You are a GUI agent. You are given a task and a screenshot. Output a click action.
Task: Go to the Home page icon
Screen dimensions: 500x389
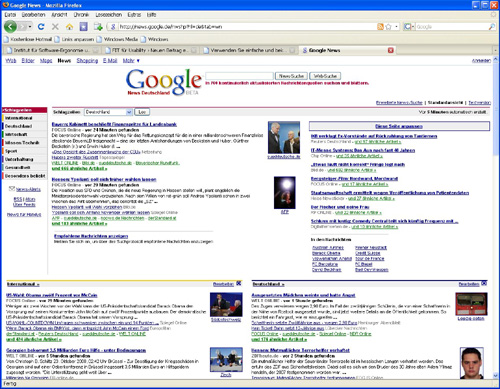point(69,27)
